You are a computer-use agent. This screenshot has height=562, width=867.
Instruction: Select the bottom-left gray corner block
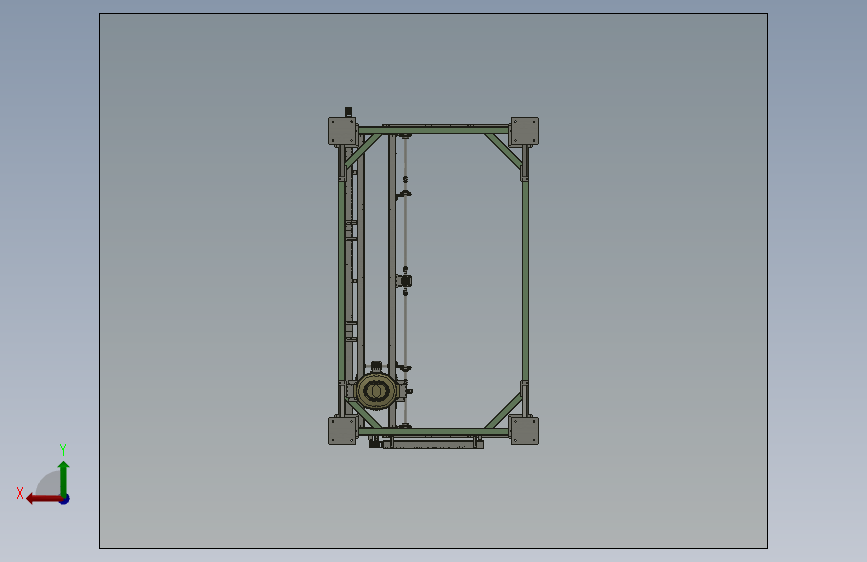(x=342, y=431)
